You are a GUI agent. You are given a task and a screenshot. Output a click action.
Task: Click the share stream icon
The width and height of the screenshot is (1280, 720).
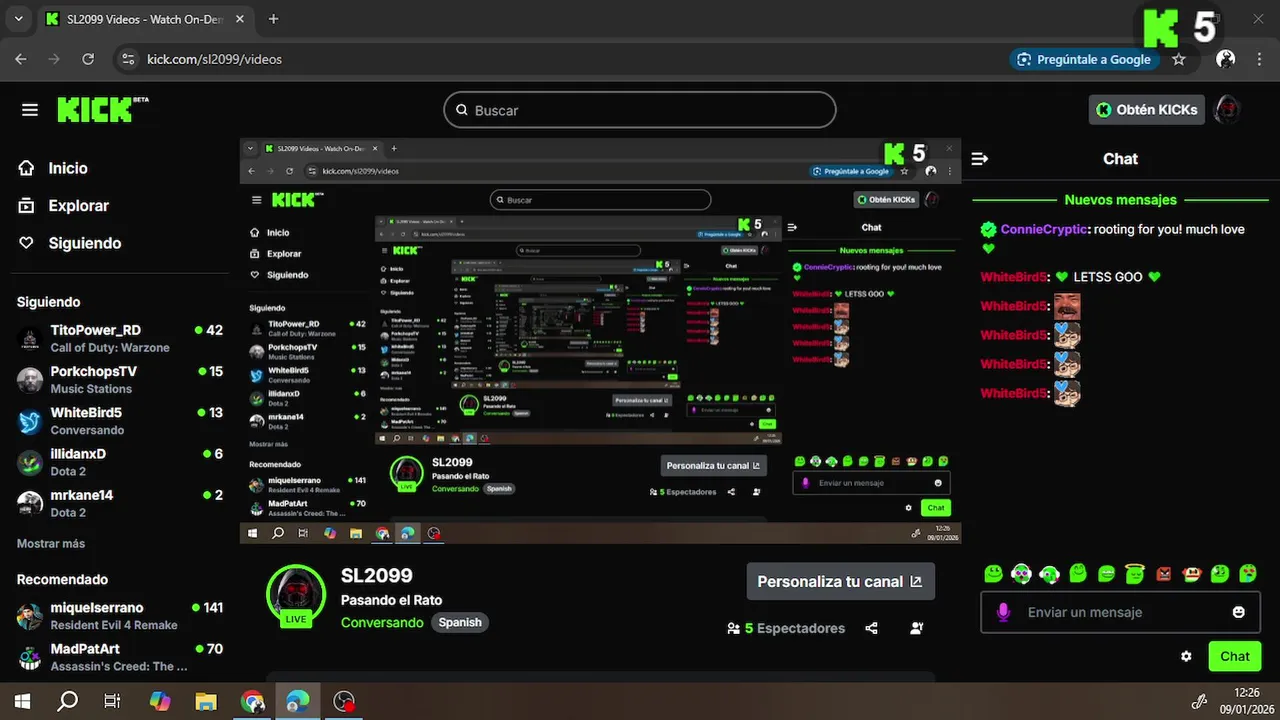click(871, 628)
